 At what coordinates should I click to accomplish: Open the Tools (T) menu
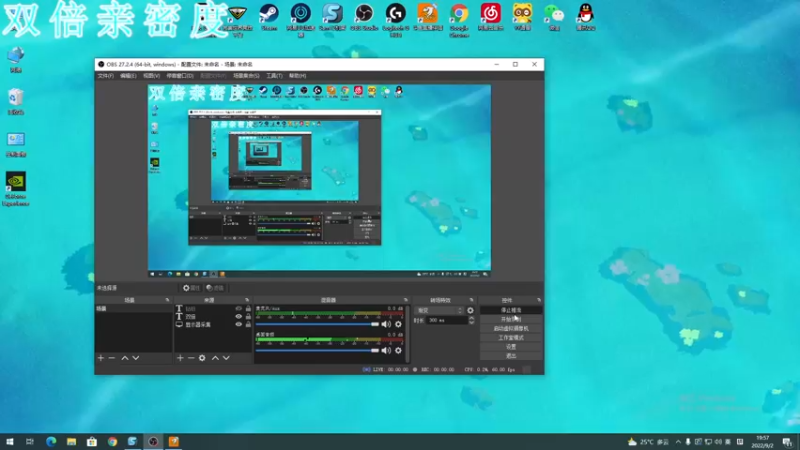tap(274, 76)
